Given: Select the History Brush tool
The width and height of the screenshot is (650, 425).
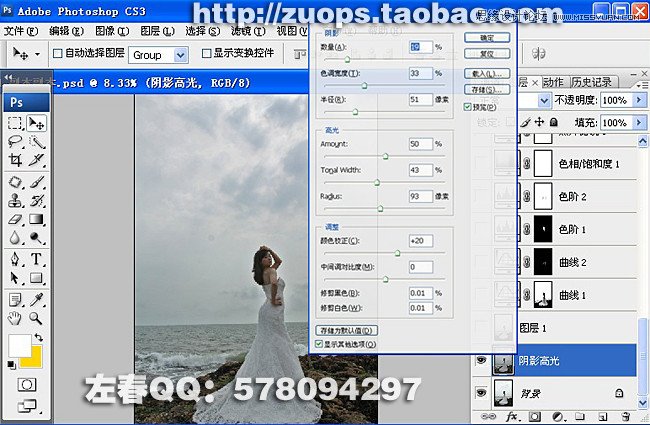Looking at the screenshot, I should (36, 201).
